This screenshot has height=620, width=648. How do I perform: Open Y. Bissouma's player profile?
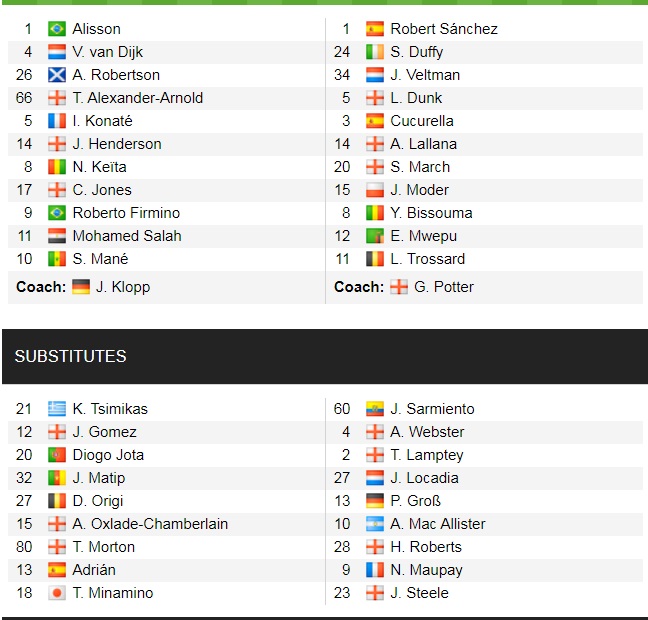pyautogui.click(x=431, y=213)
